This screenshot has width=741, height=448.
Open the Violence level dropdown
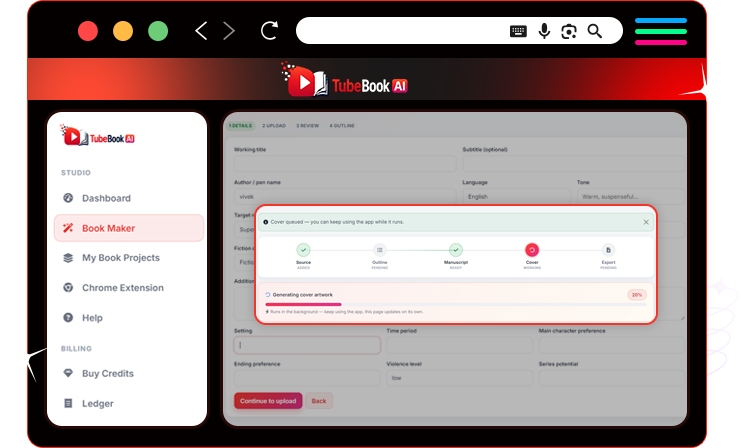coord(459,378)
